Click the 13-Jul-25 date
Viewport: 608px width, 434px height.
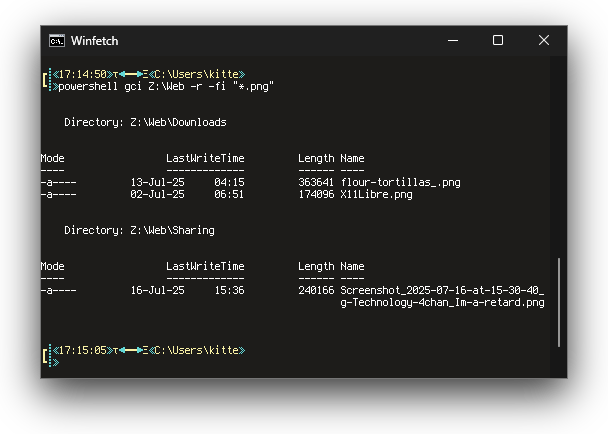(x=157, y=182)
